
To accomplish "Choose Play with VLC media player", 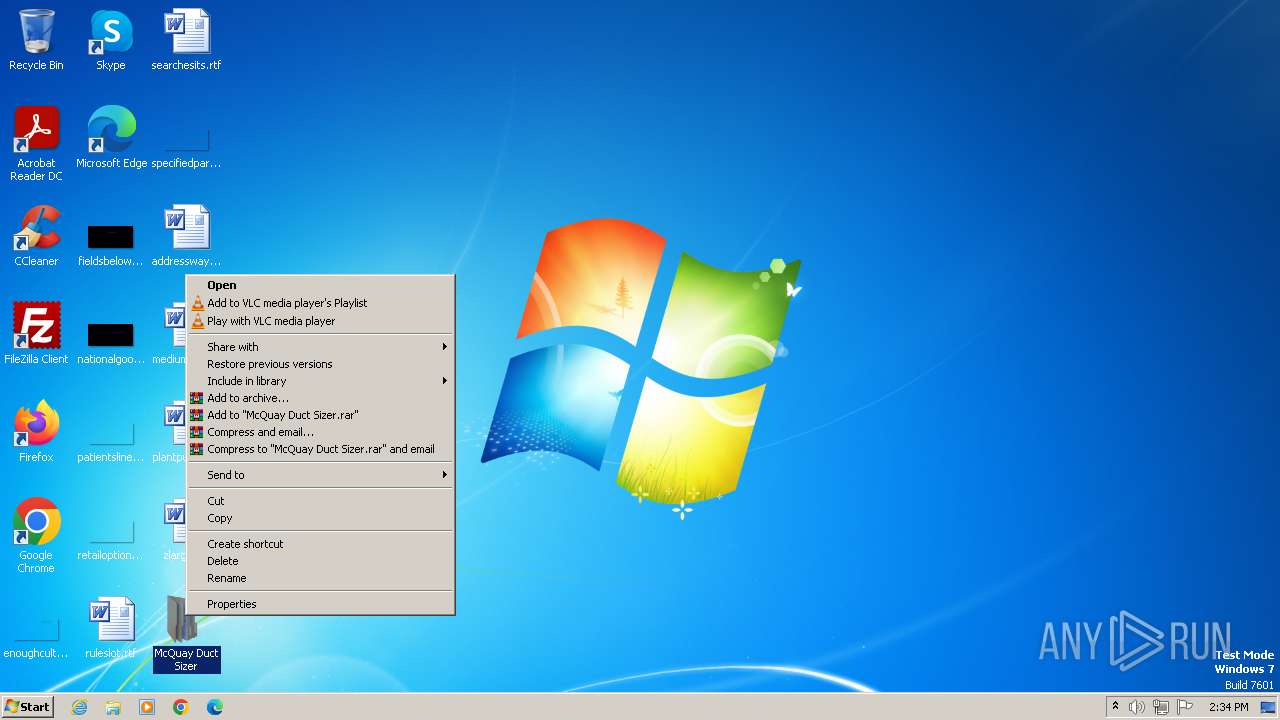I will point(321,321).
